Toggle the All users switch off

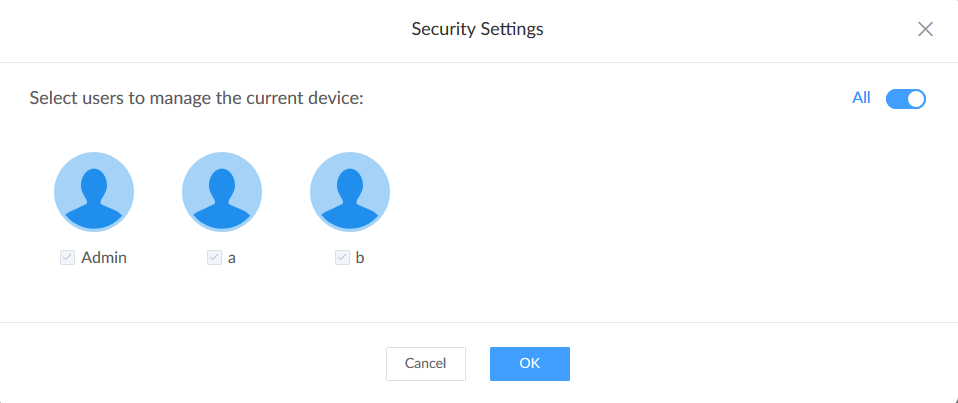(x=906, y=98)
